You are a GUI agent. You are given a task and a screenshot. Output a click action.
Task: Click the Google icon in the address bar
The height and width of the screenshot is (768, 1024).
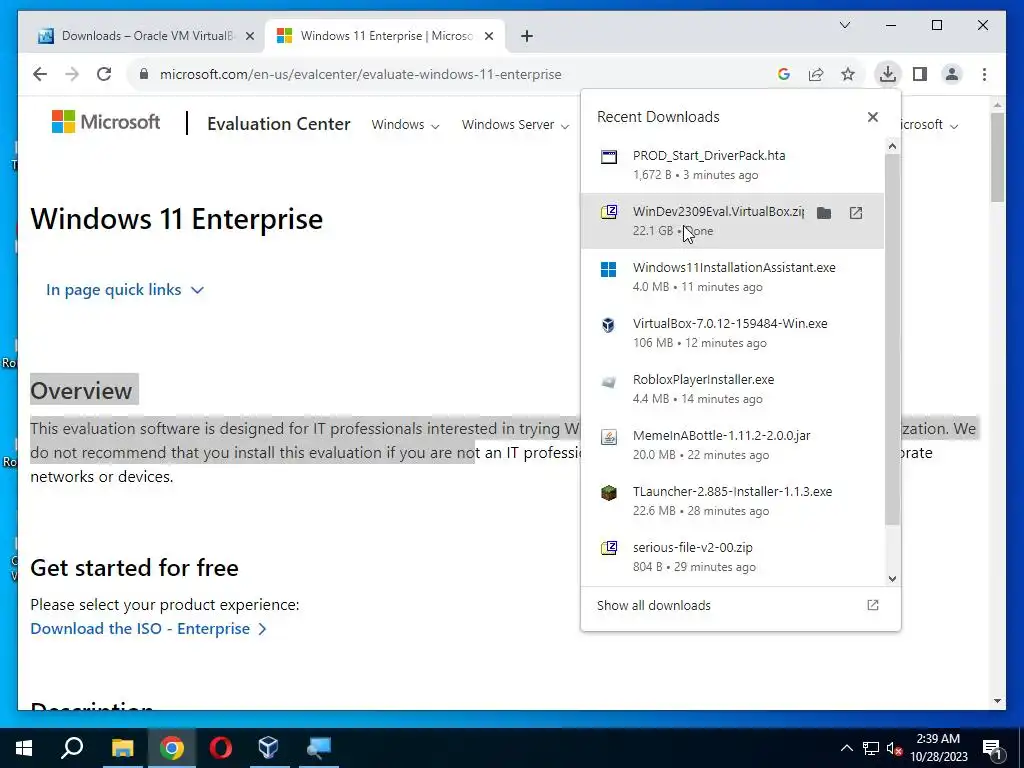[784, 74]
